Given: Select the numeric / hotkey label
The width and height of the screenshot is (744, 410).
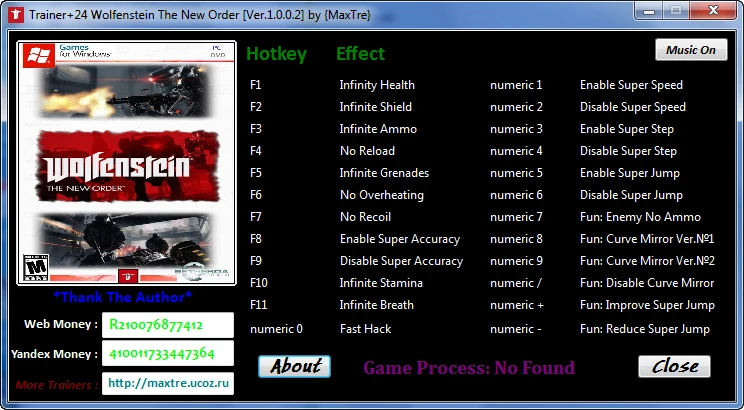Looking at the screenshot, I should 516,283.
